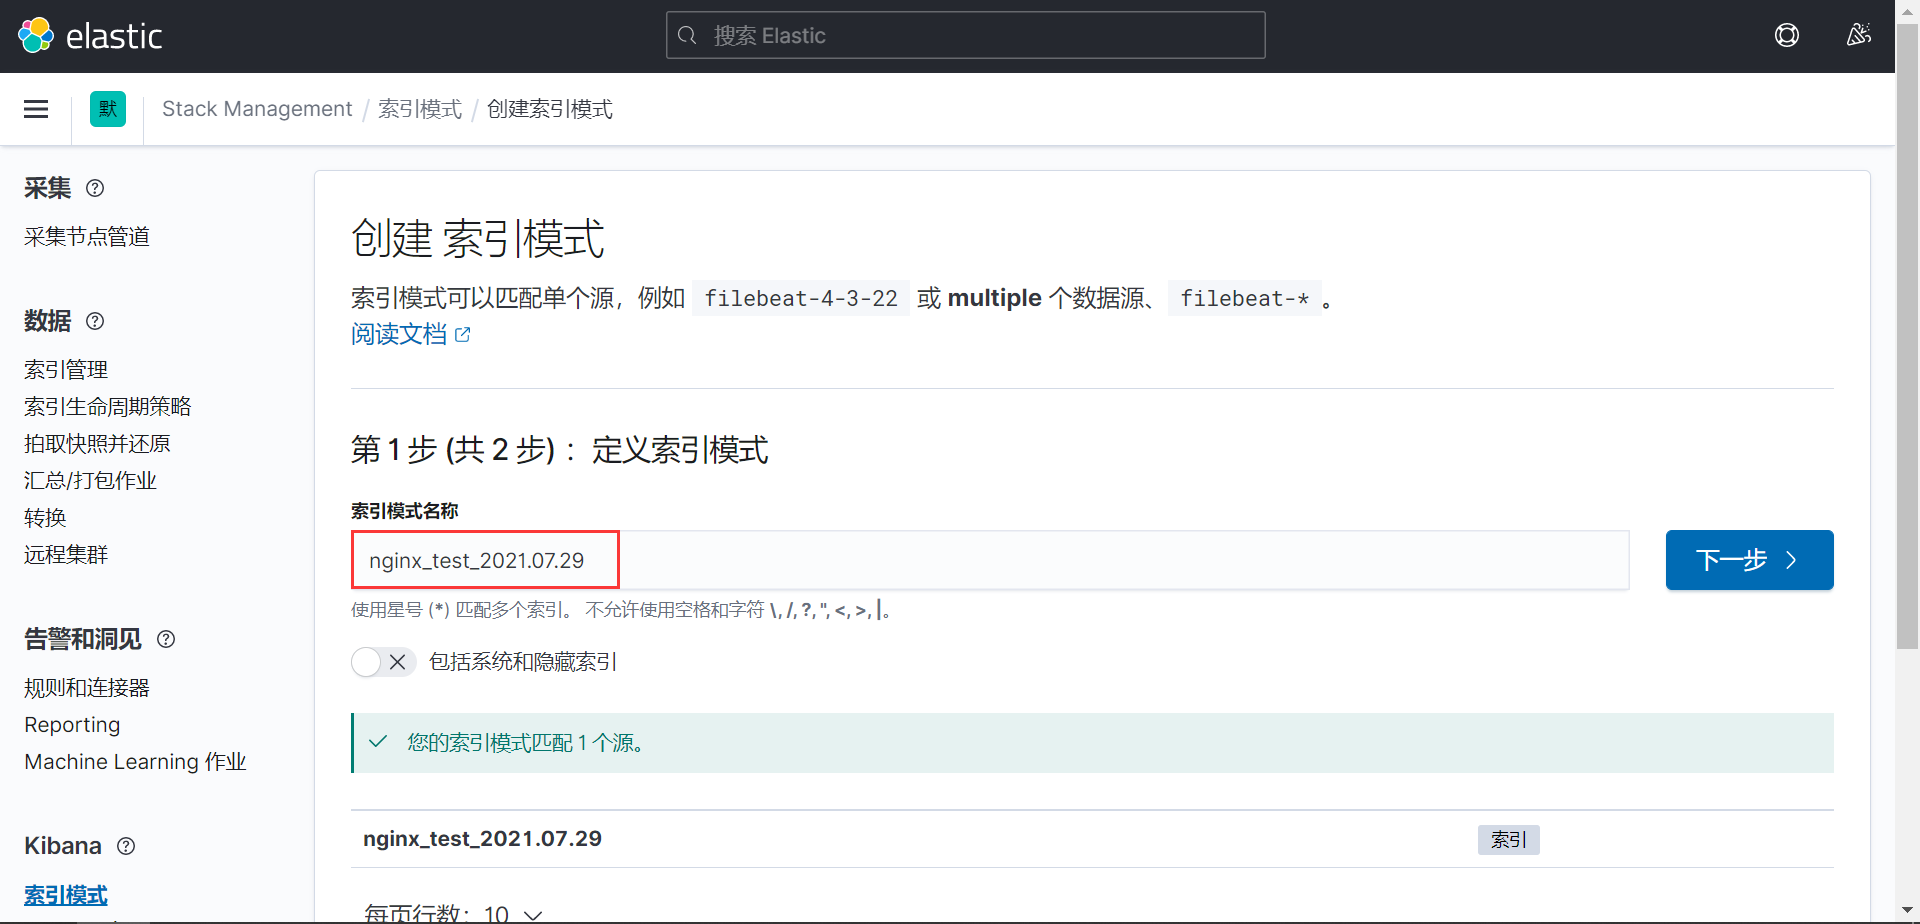This screenshot has width=1920, height=924.
Task: Open the rows per page dropdown
Action: point(454,914)
